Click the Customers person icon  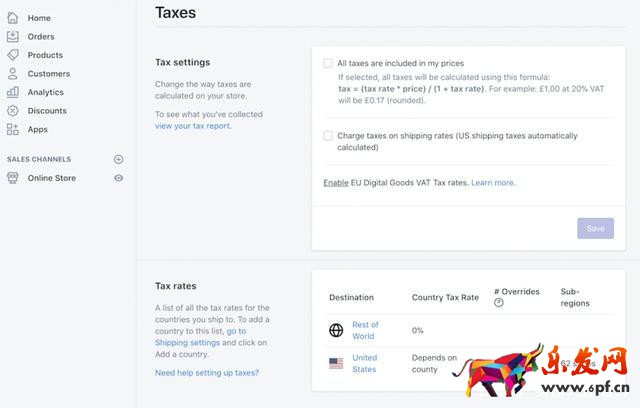(x=13, y=73)
